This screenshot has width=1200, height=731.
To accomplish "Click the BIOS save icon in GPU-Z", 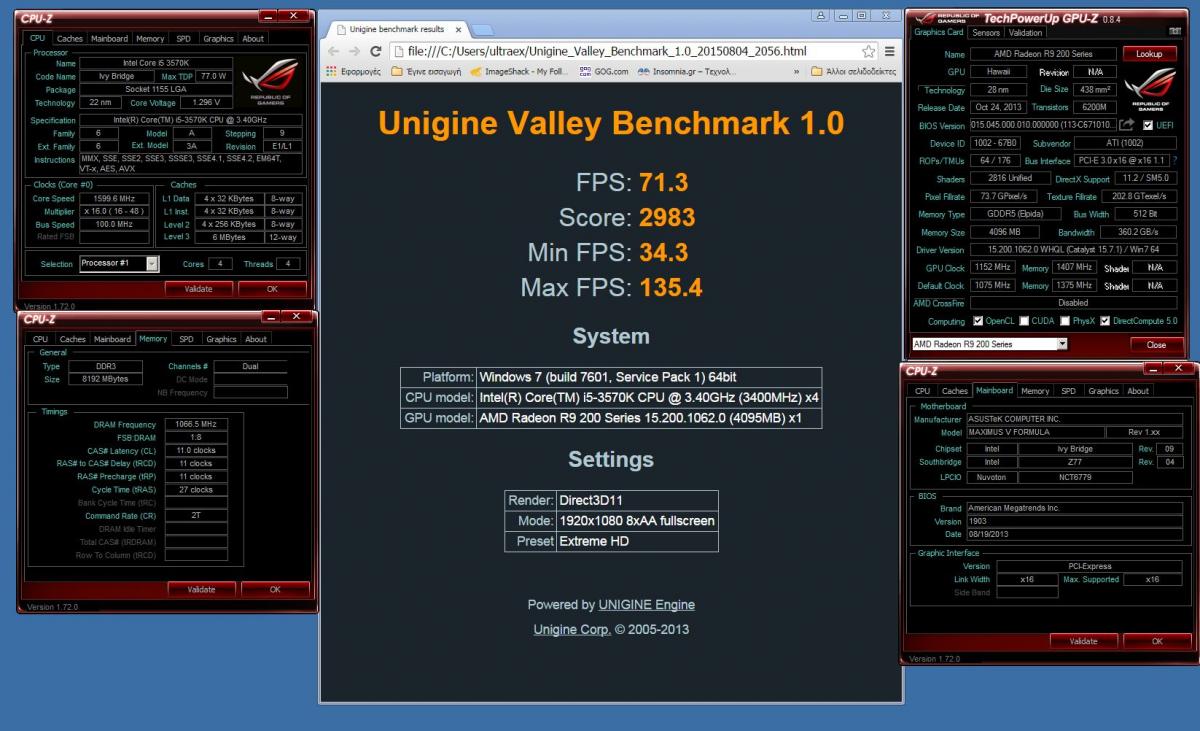I will click(x=1126, y=125).
